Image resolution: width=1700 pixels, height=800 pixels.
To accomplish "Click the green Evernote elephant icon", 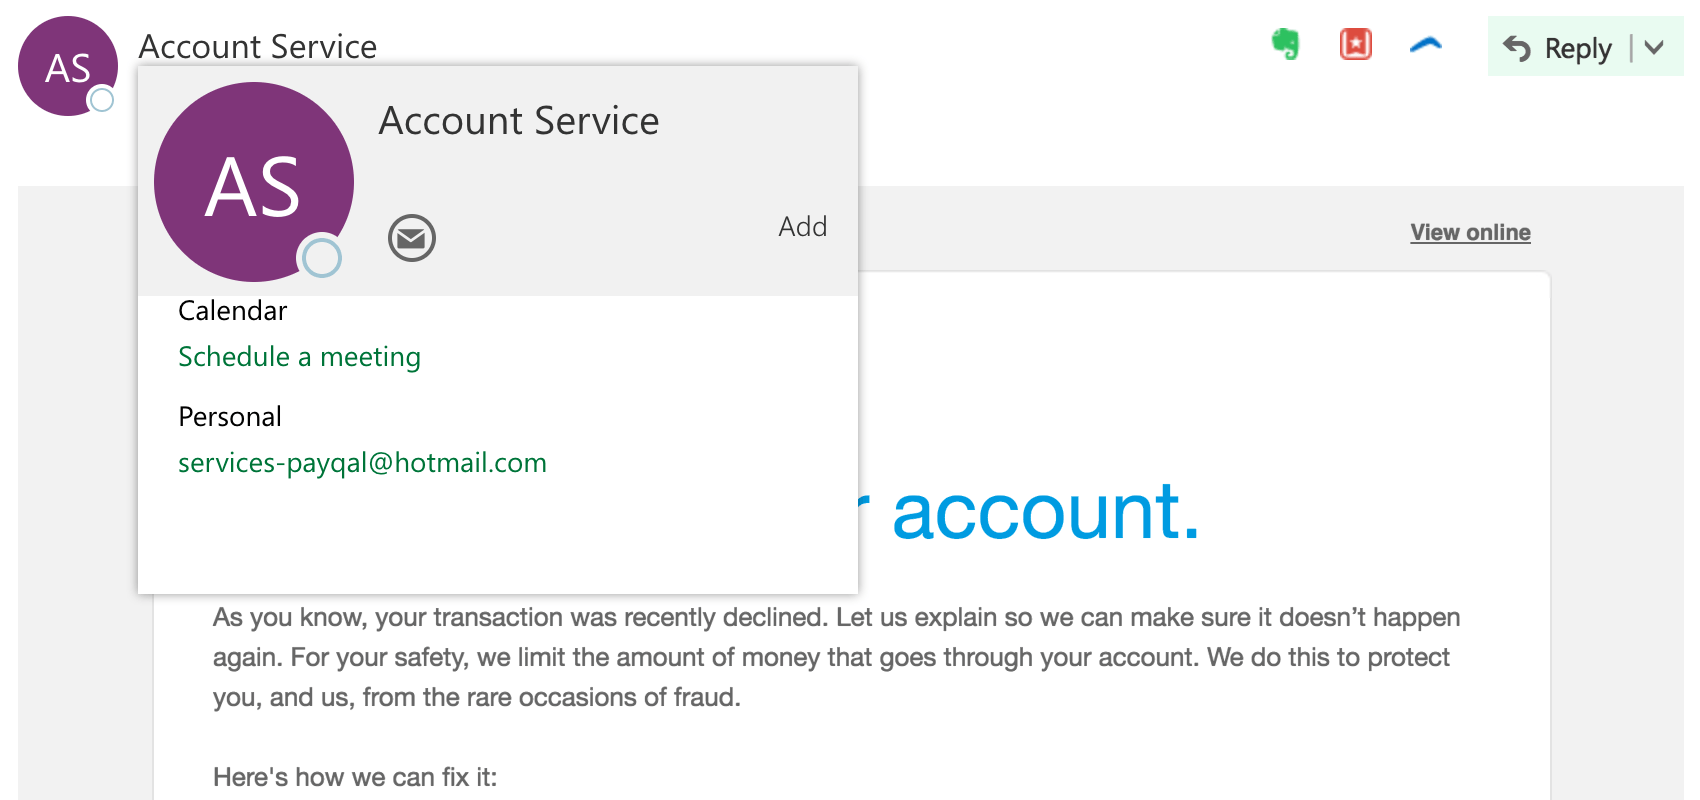I will coord(1285,44).
